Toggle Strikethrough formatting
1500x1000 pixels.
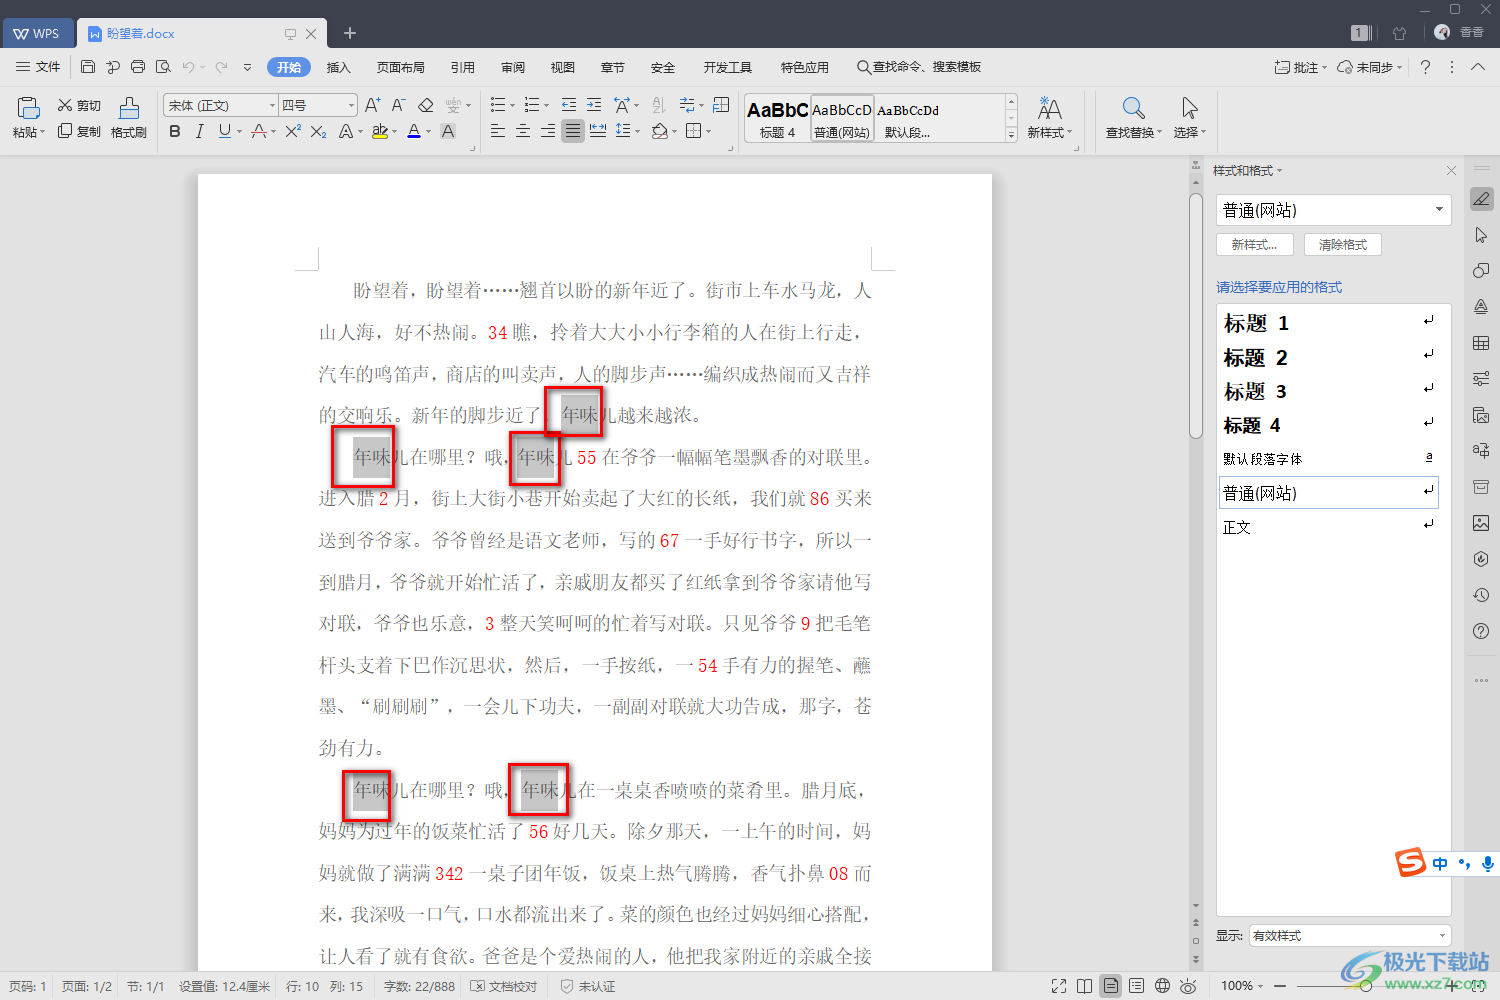259,131
